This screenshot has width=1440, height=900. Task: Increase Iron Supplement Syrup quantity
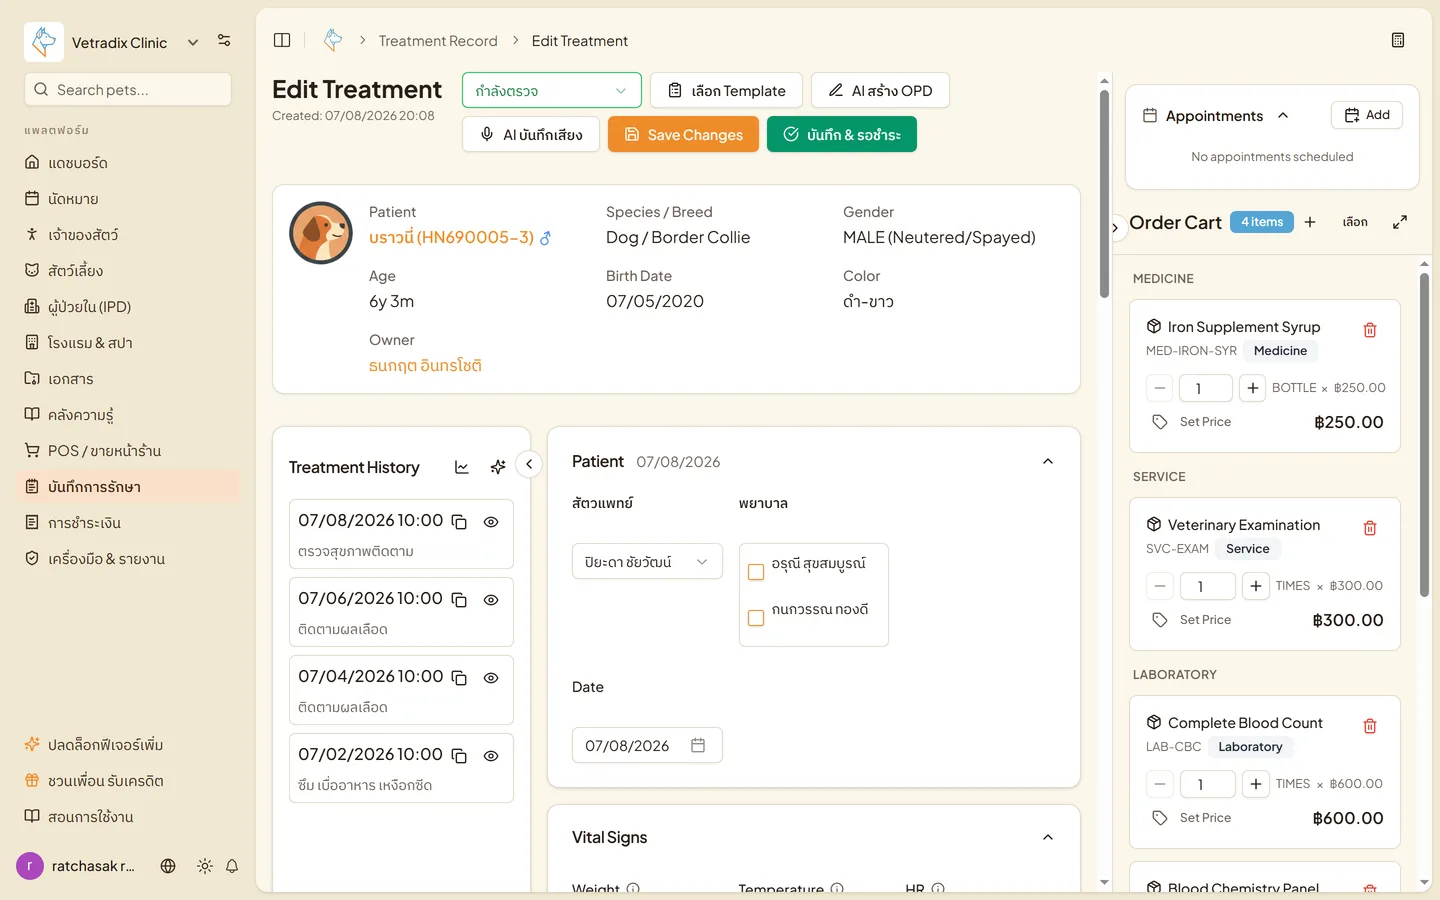pyautogui.click(x=1252, y=388)
